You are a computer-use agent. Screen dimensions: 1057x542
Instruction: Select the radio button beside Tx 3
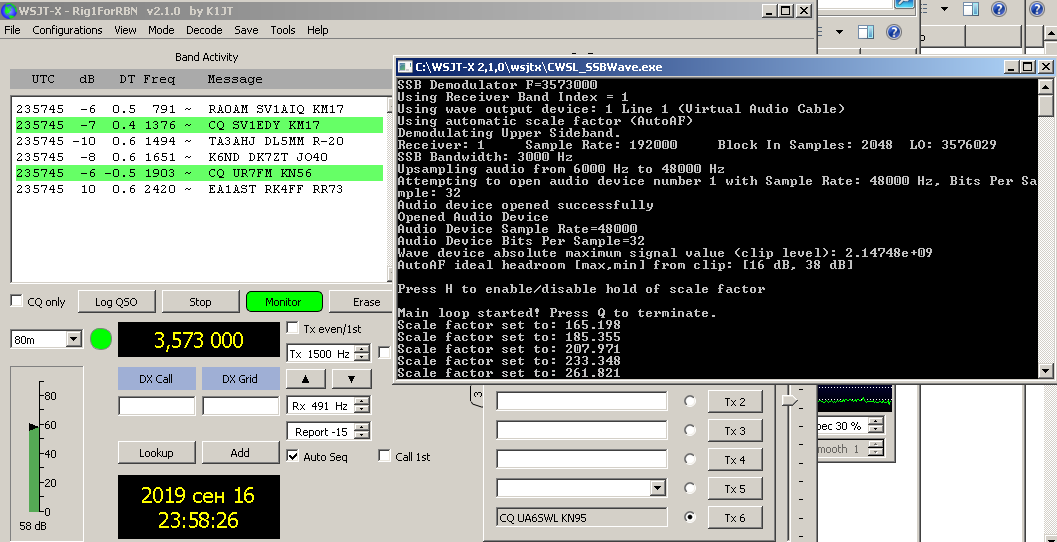click(x=690, y=430)
